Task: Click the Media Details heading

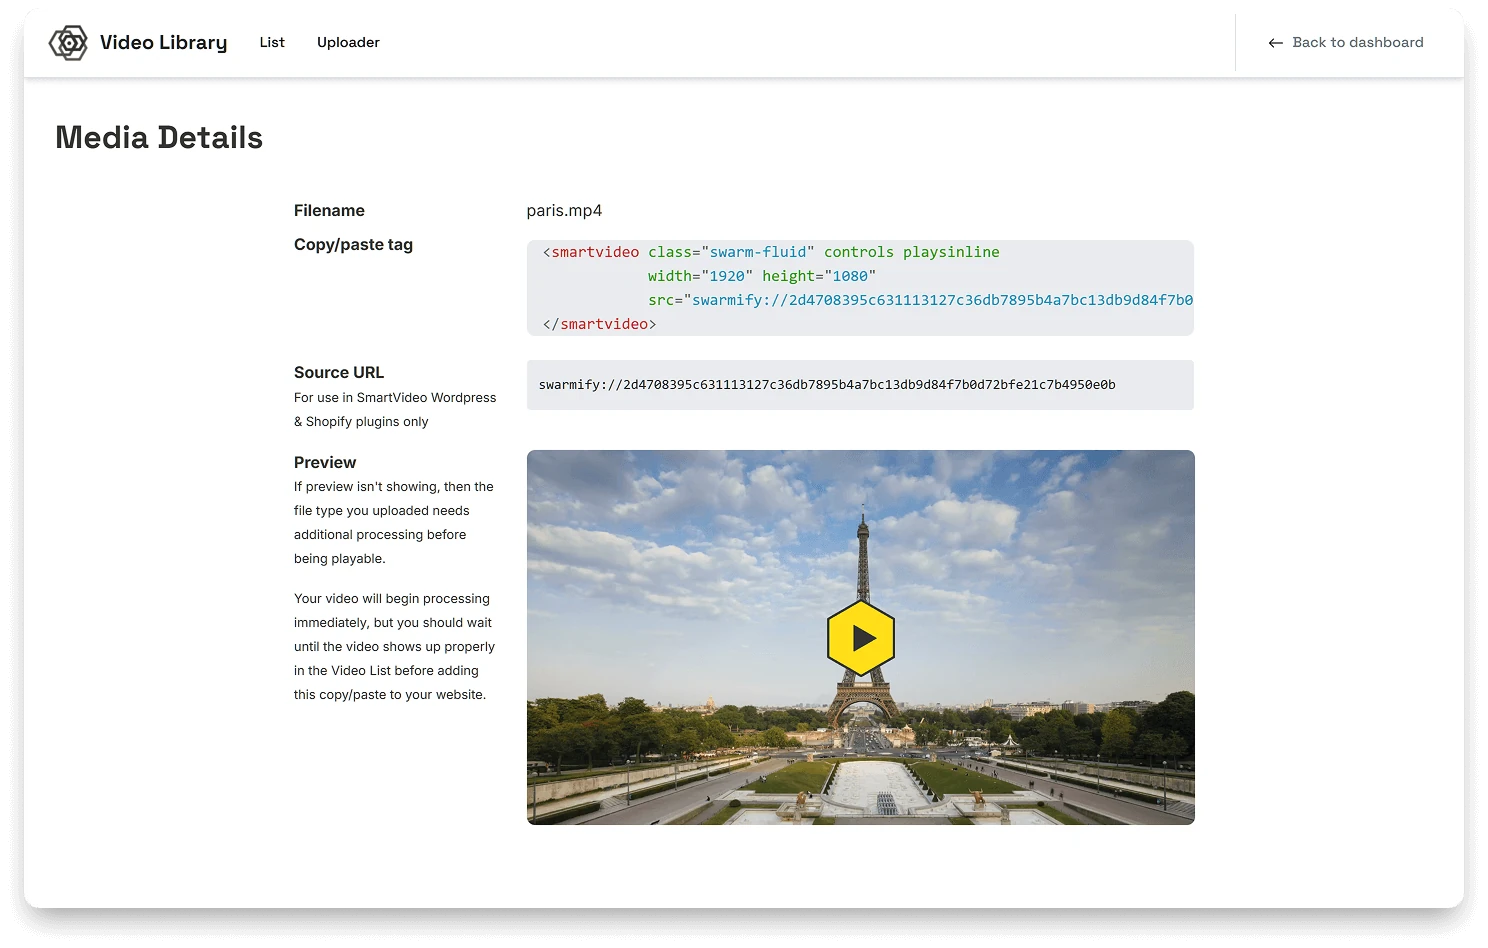Action: point(159,137)
